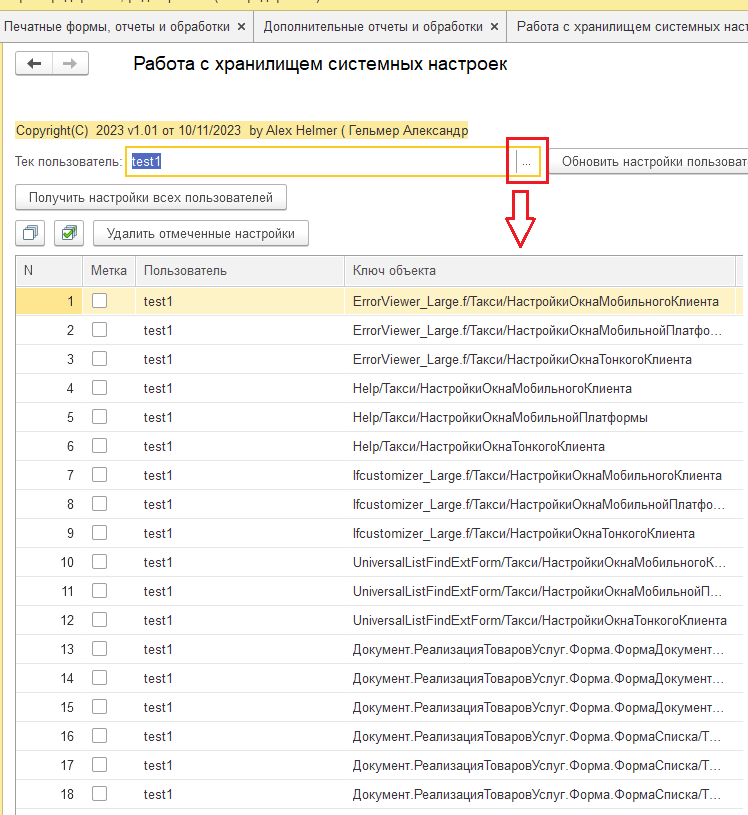Select the test1 user cell in row 10
Image resolution: width=748 pixels, height=815 pixels.
tap(240, 562)
